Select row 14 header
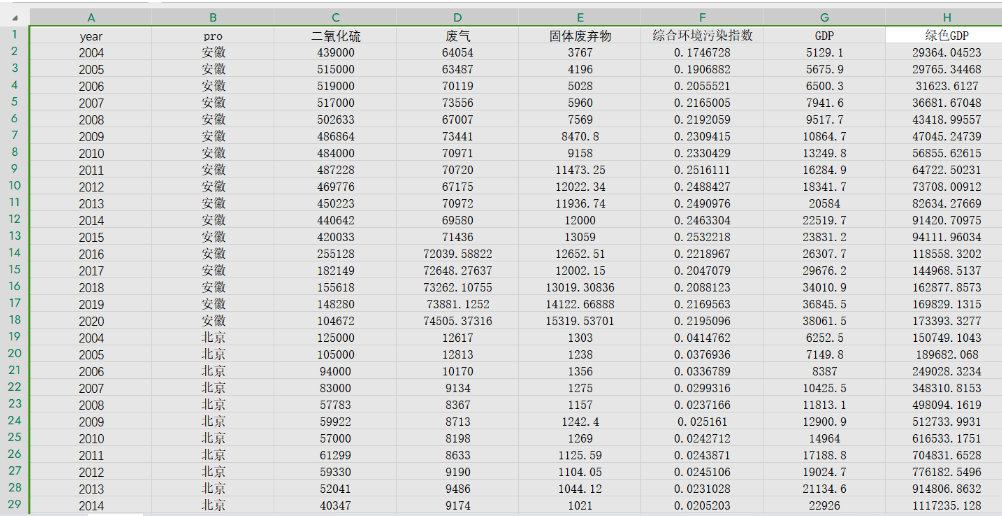 [x=15, y=253]
